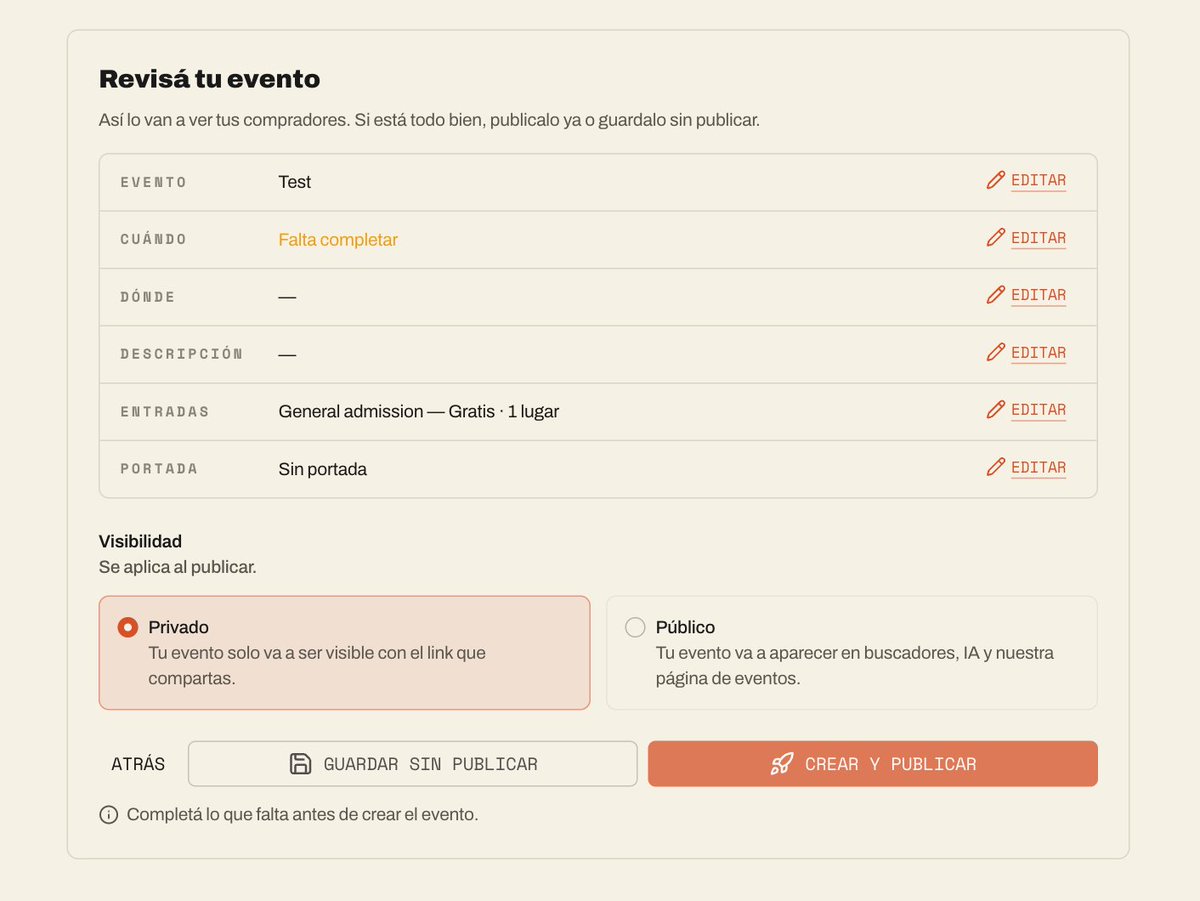This screenshot has height=901, width=1200.
Task: Click CREAR Y PUBLICAR button label
Action: [x=890, y=764]
